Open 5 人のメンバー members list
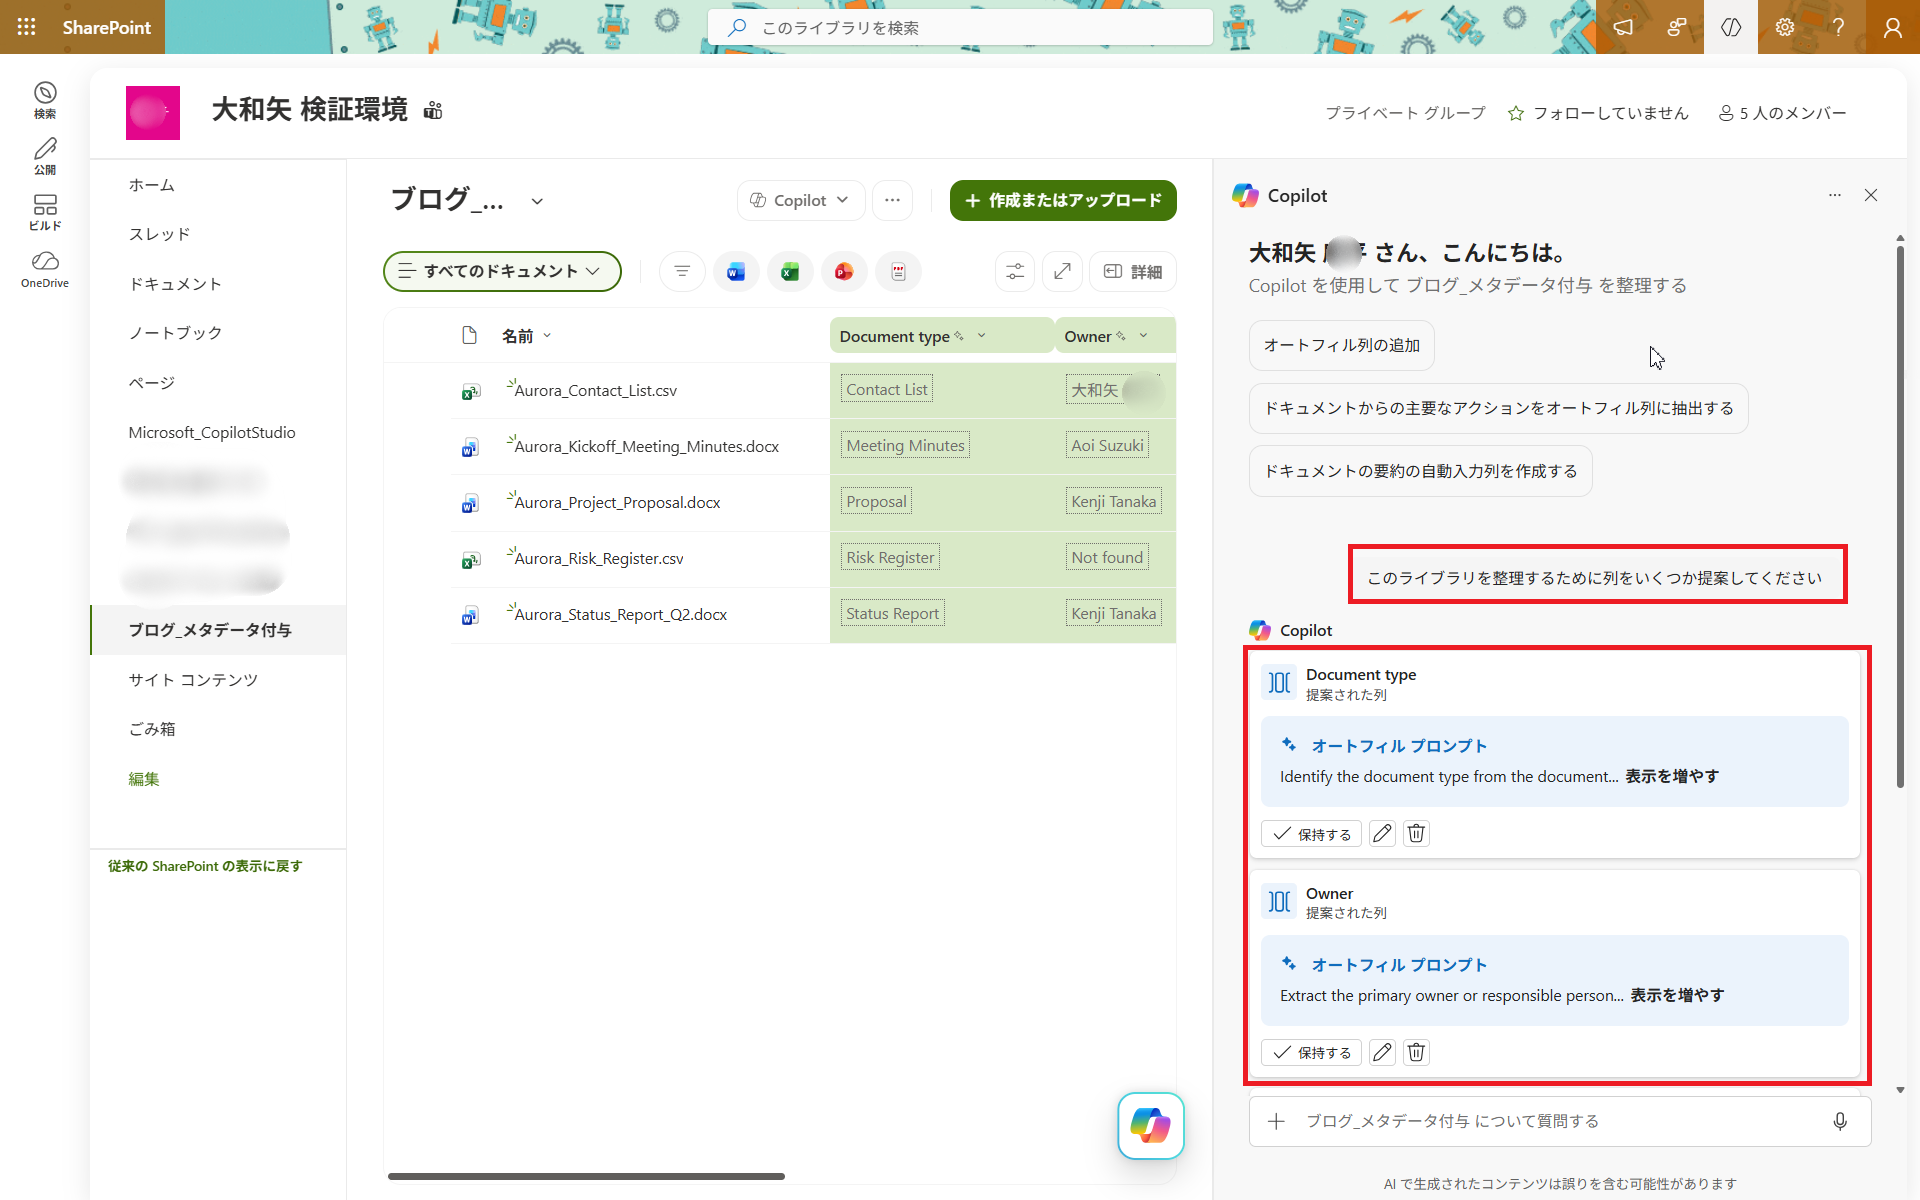1920x1200 pixels. (1782, 113)
